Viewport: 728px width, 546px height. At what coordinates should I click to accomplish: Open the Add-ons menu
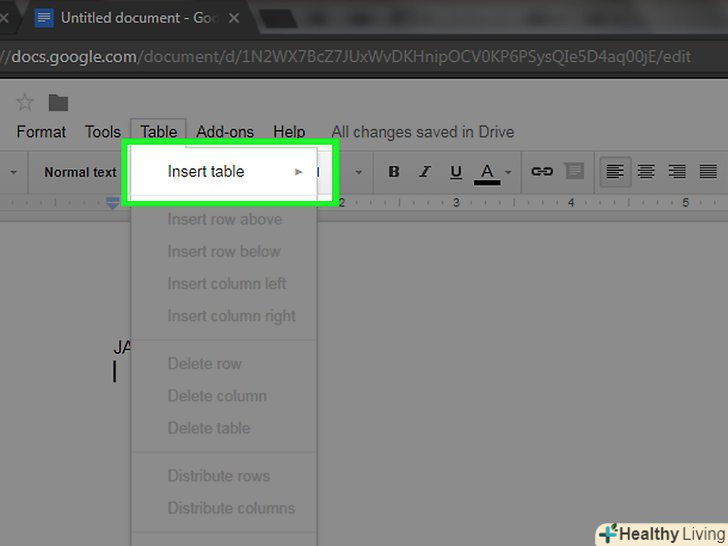coord(225,132)
